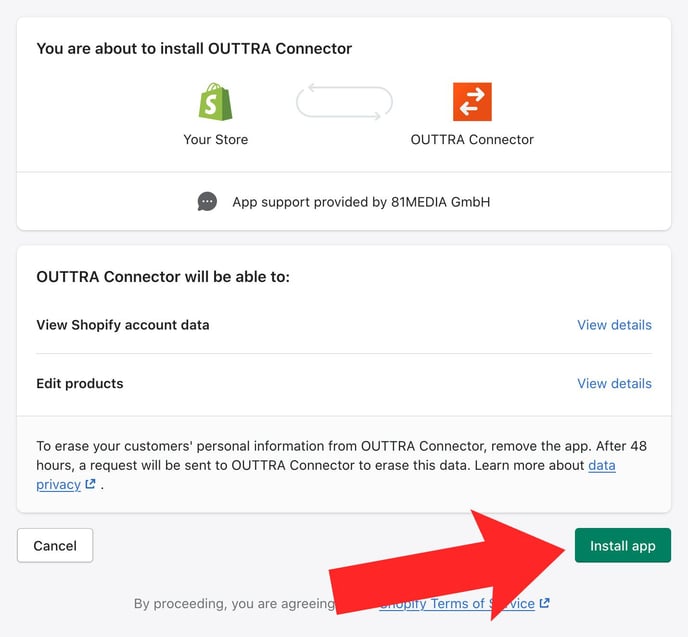This screenshot has width=688, height=637.
Task: Click the install OUTTRA Connector heading
Action: 194,48
